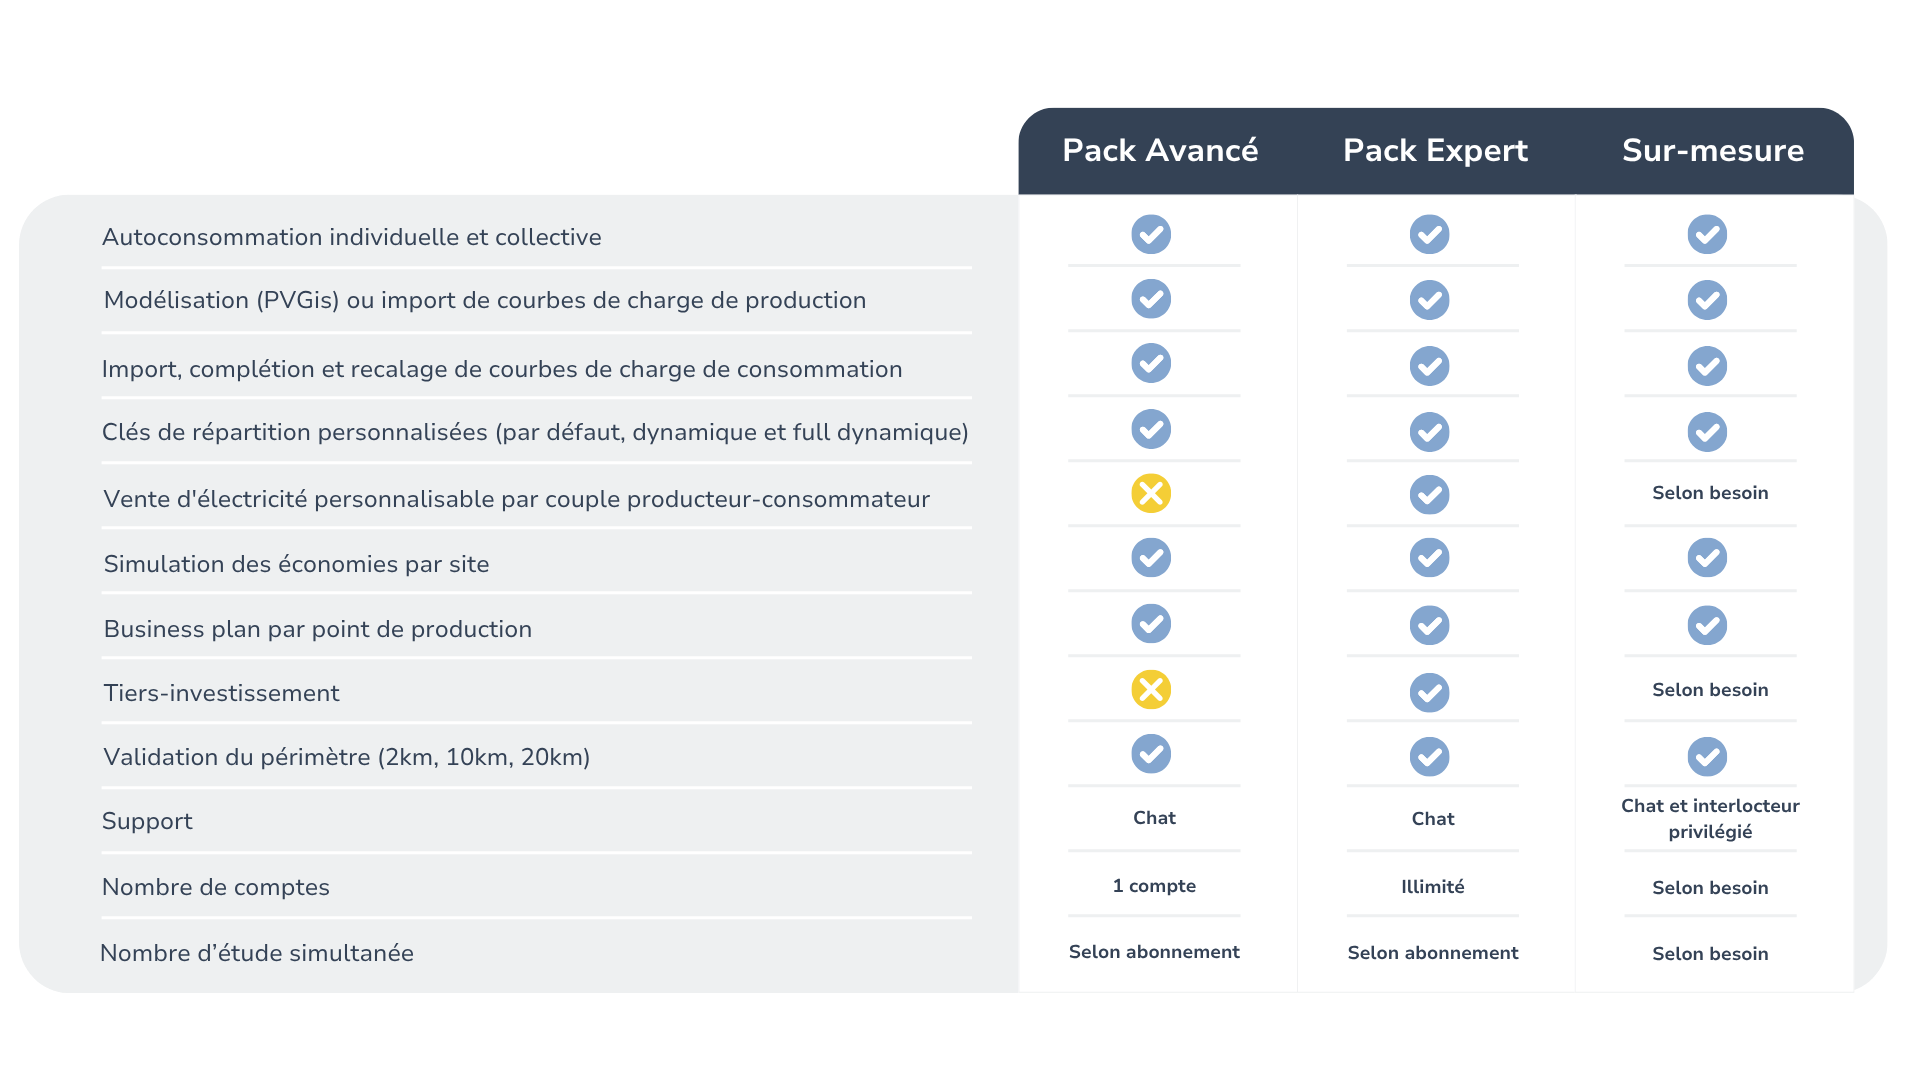This screenshot has height=1080, width=1920.
Task: Click Pack Expert checkmark for Tiers-investissement
Action: [1429, 692]
